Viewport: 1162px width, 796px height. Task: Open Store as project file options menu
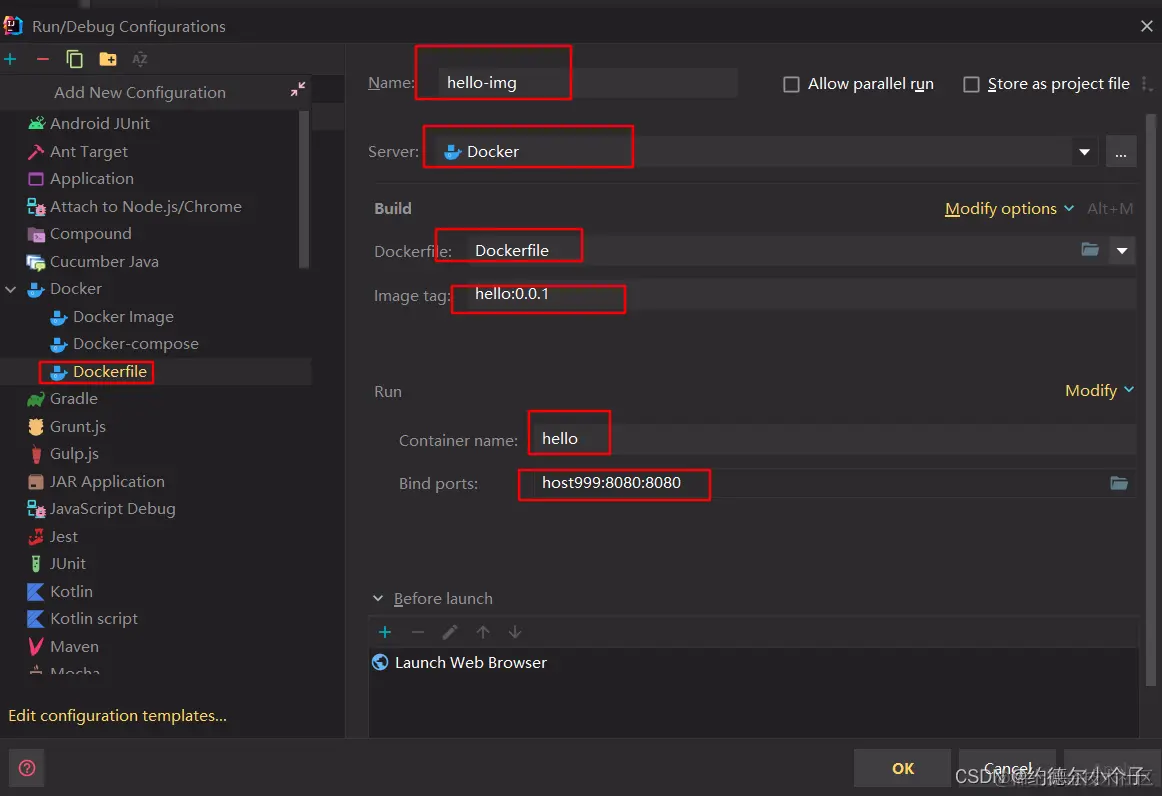1146,84
